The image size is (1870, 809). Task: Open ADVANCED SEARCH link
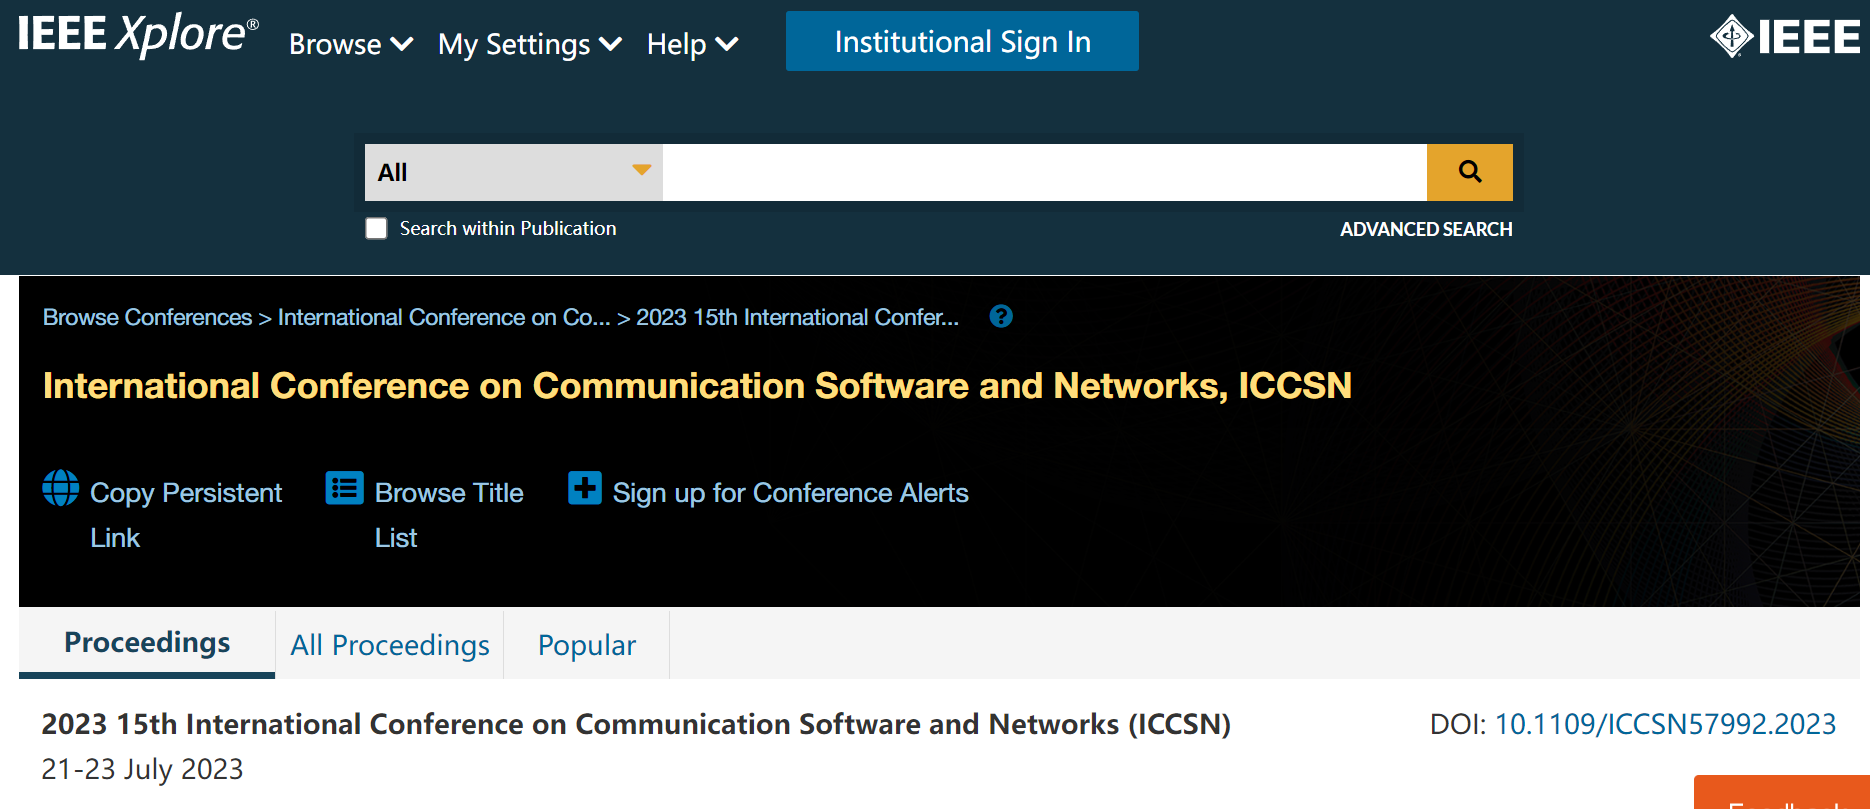click(1426, 229)
